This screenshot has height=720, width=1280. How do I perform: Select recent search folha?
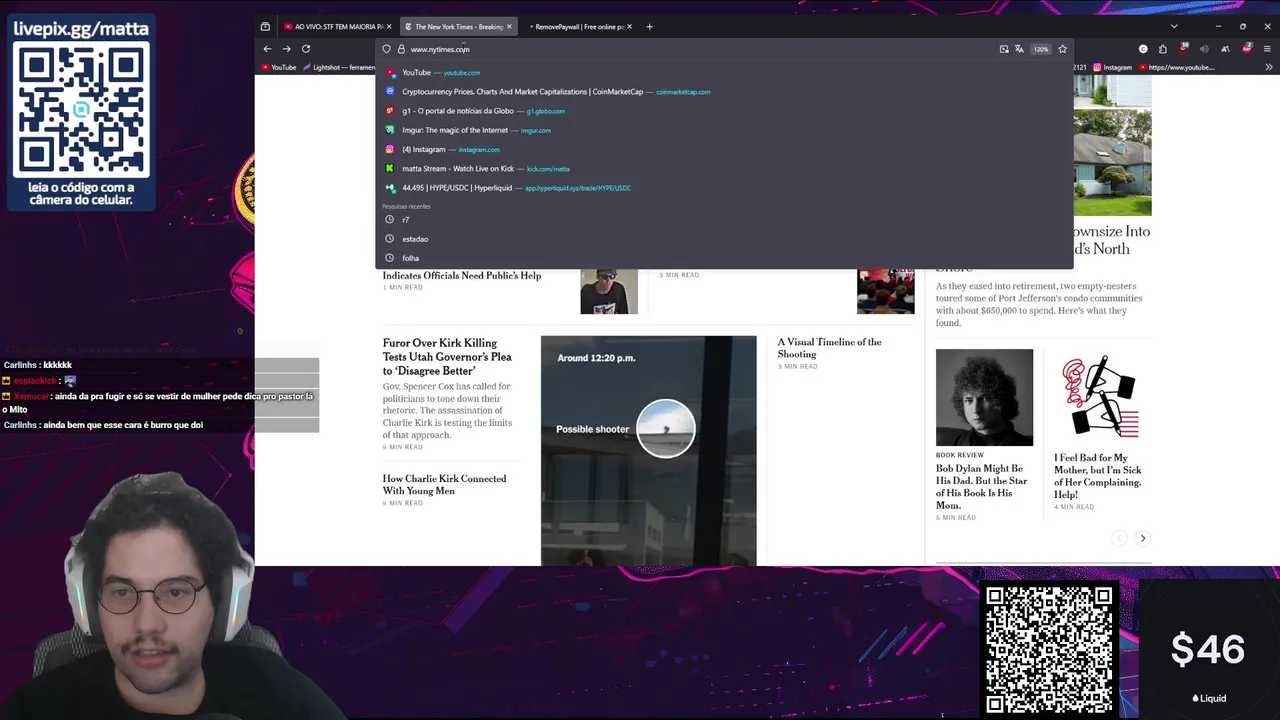coord(724,258)
